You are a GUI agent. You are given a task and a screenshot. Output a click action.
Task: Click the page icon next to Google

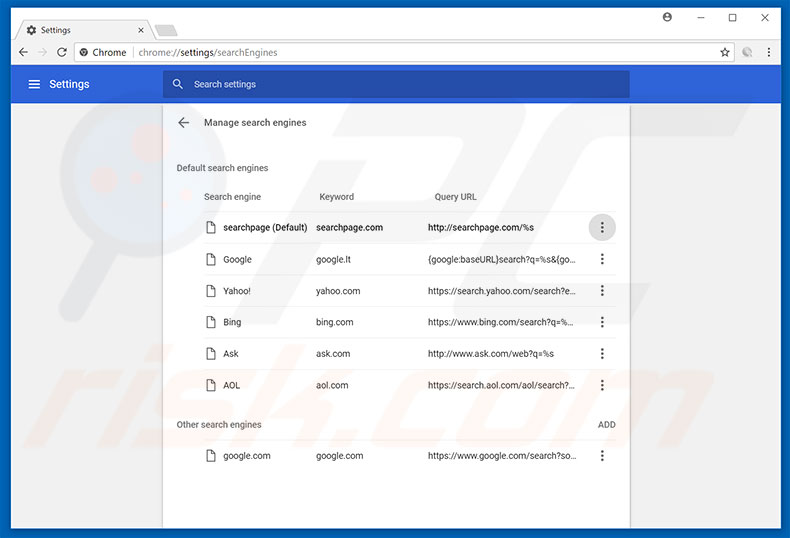tap(211, 259)
